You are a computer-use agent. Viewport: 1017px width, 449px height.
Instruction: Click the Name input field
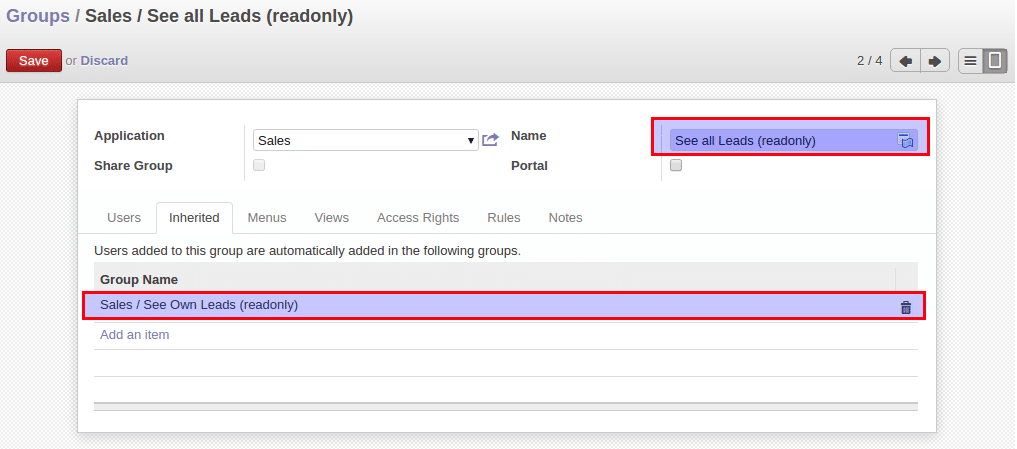tap(793, 140)
